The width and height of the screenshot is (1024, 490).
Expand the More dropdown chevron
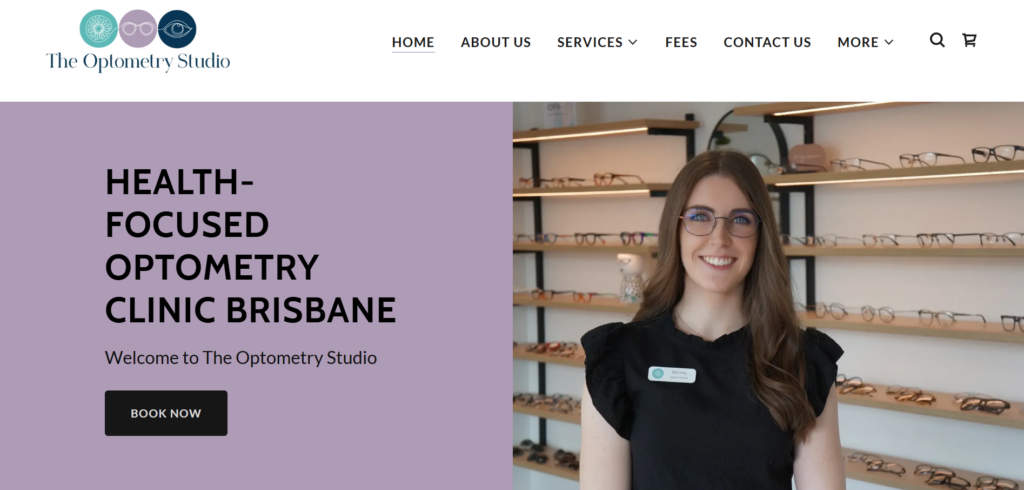[x=889, y=42]
